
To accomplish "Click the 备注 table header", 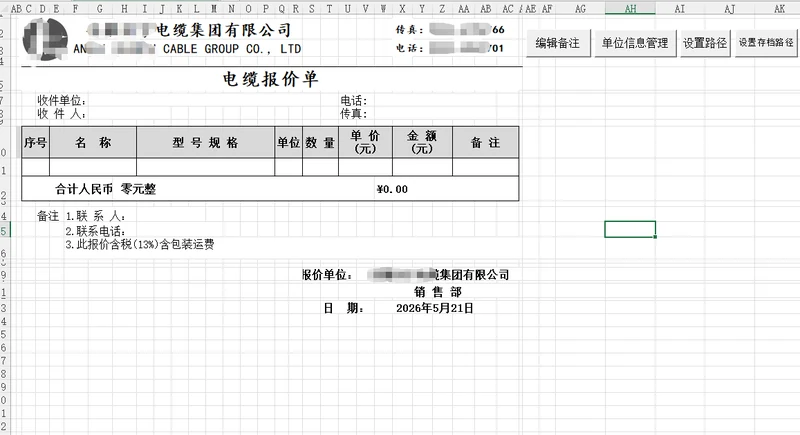I will point(485,142).
